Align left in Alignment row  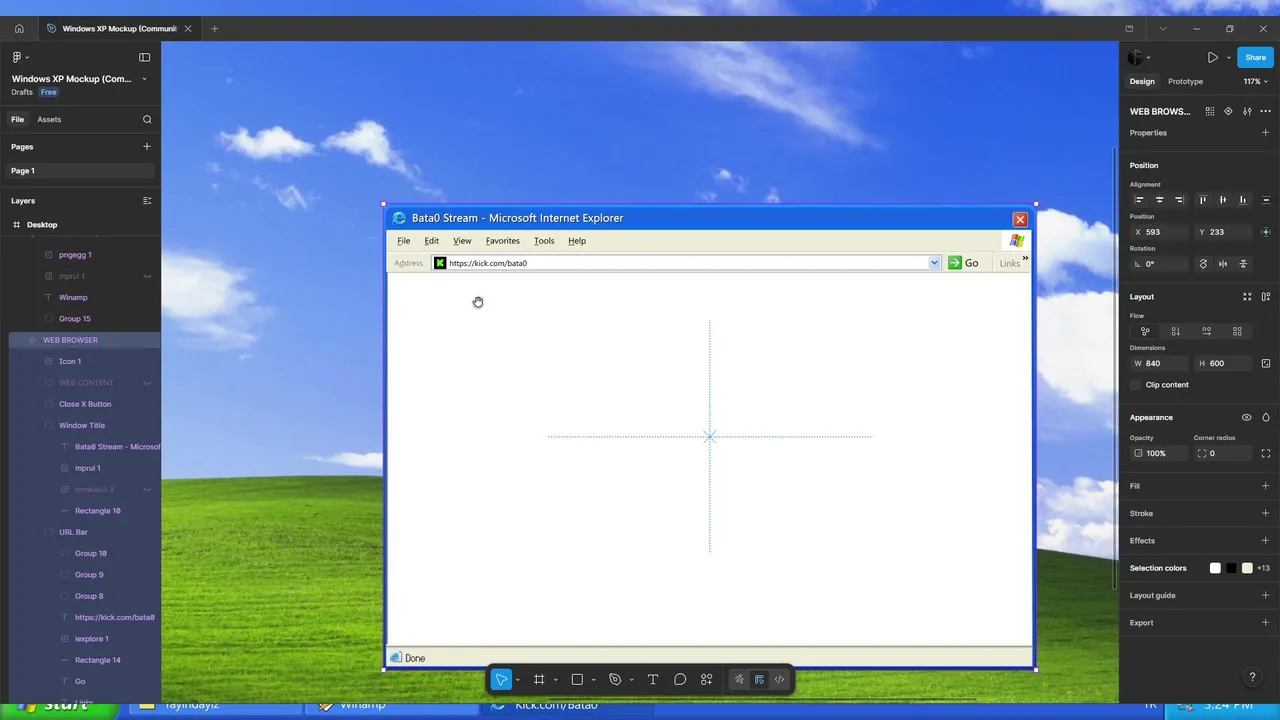(x=1139, y=200)
